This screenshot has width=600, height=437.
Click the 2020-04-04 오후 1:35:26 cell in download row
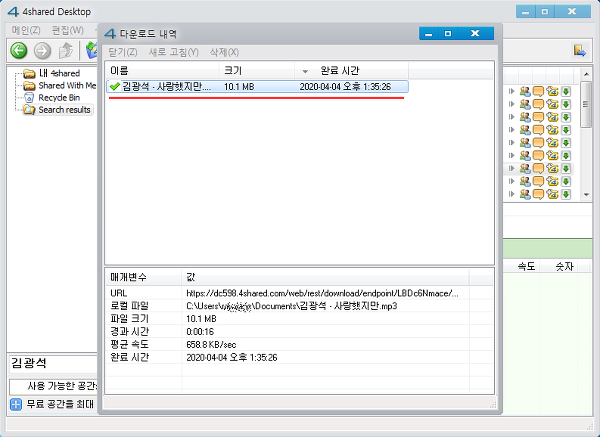coord(345,86)
